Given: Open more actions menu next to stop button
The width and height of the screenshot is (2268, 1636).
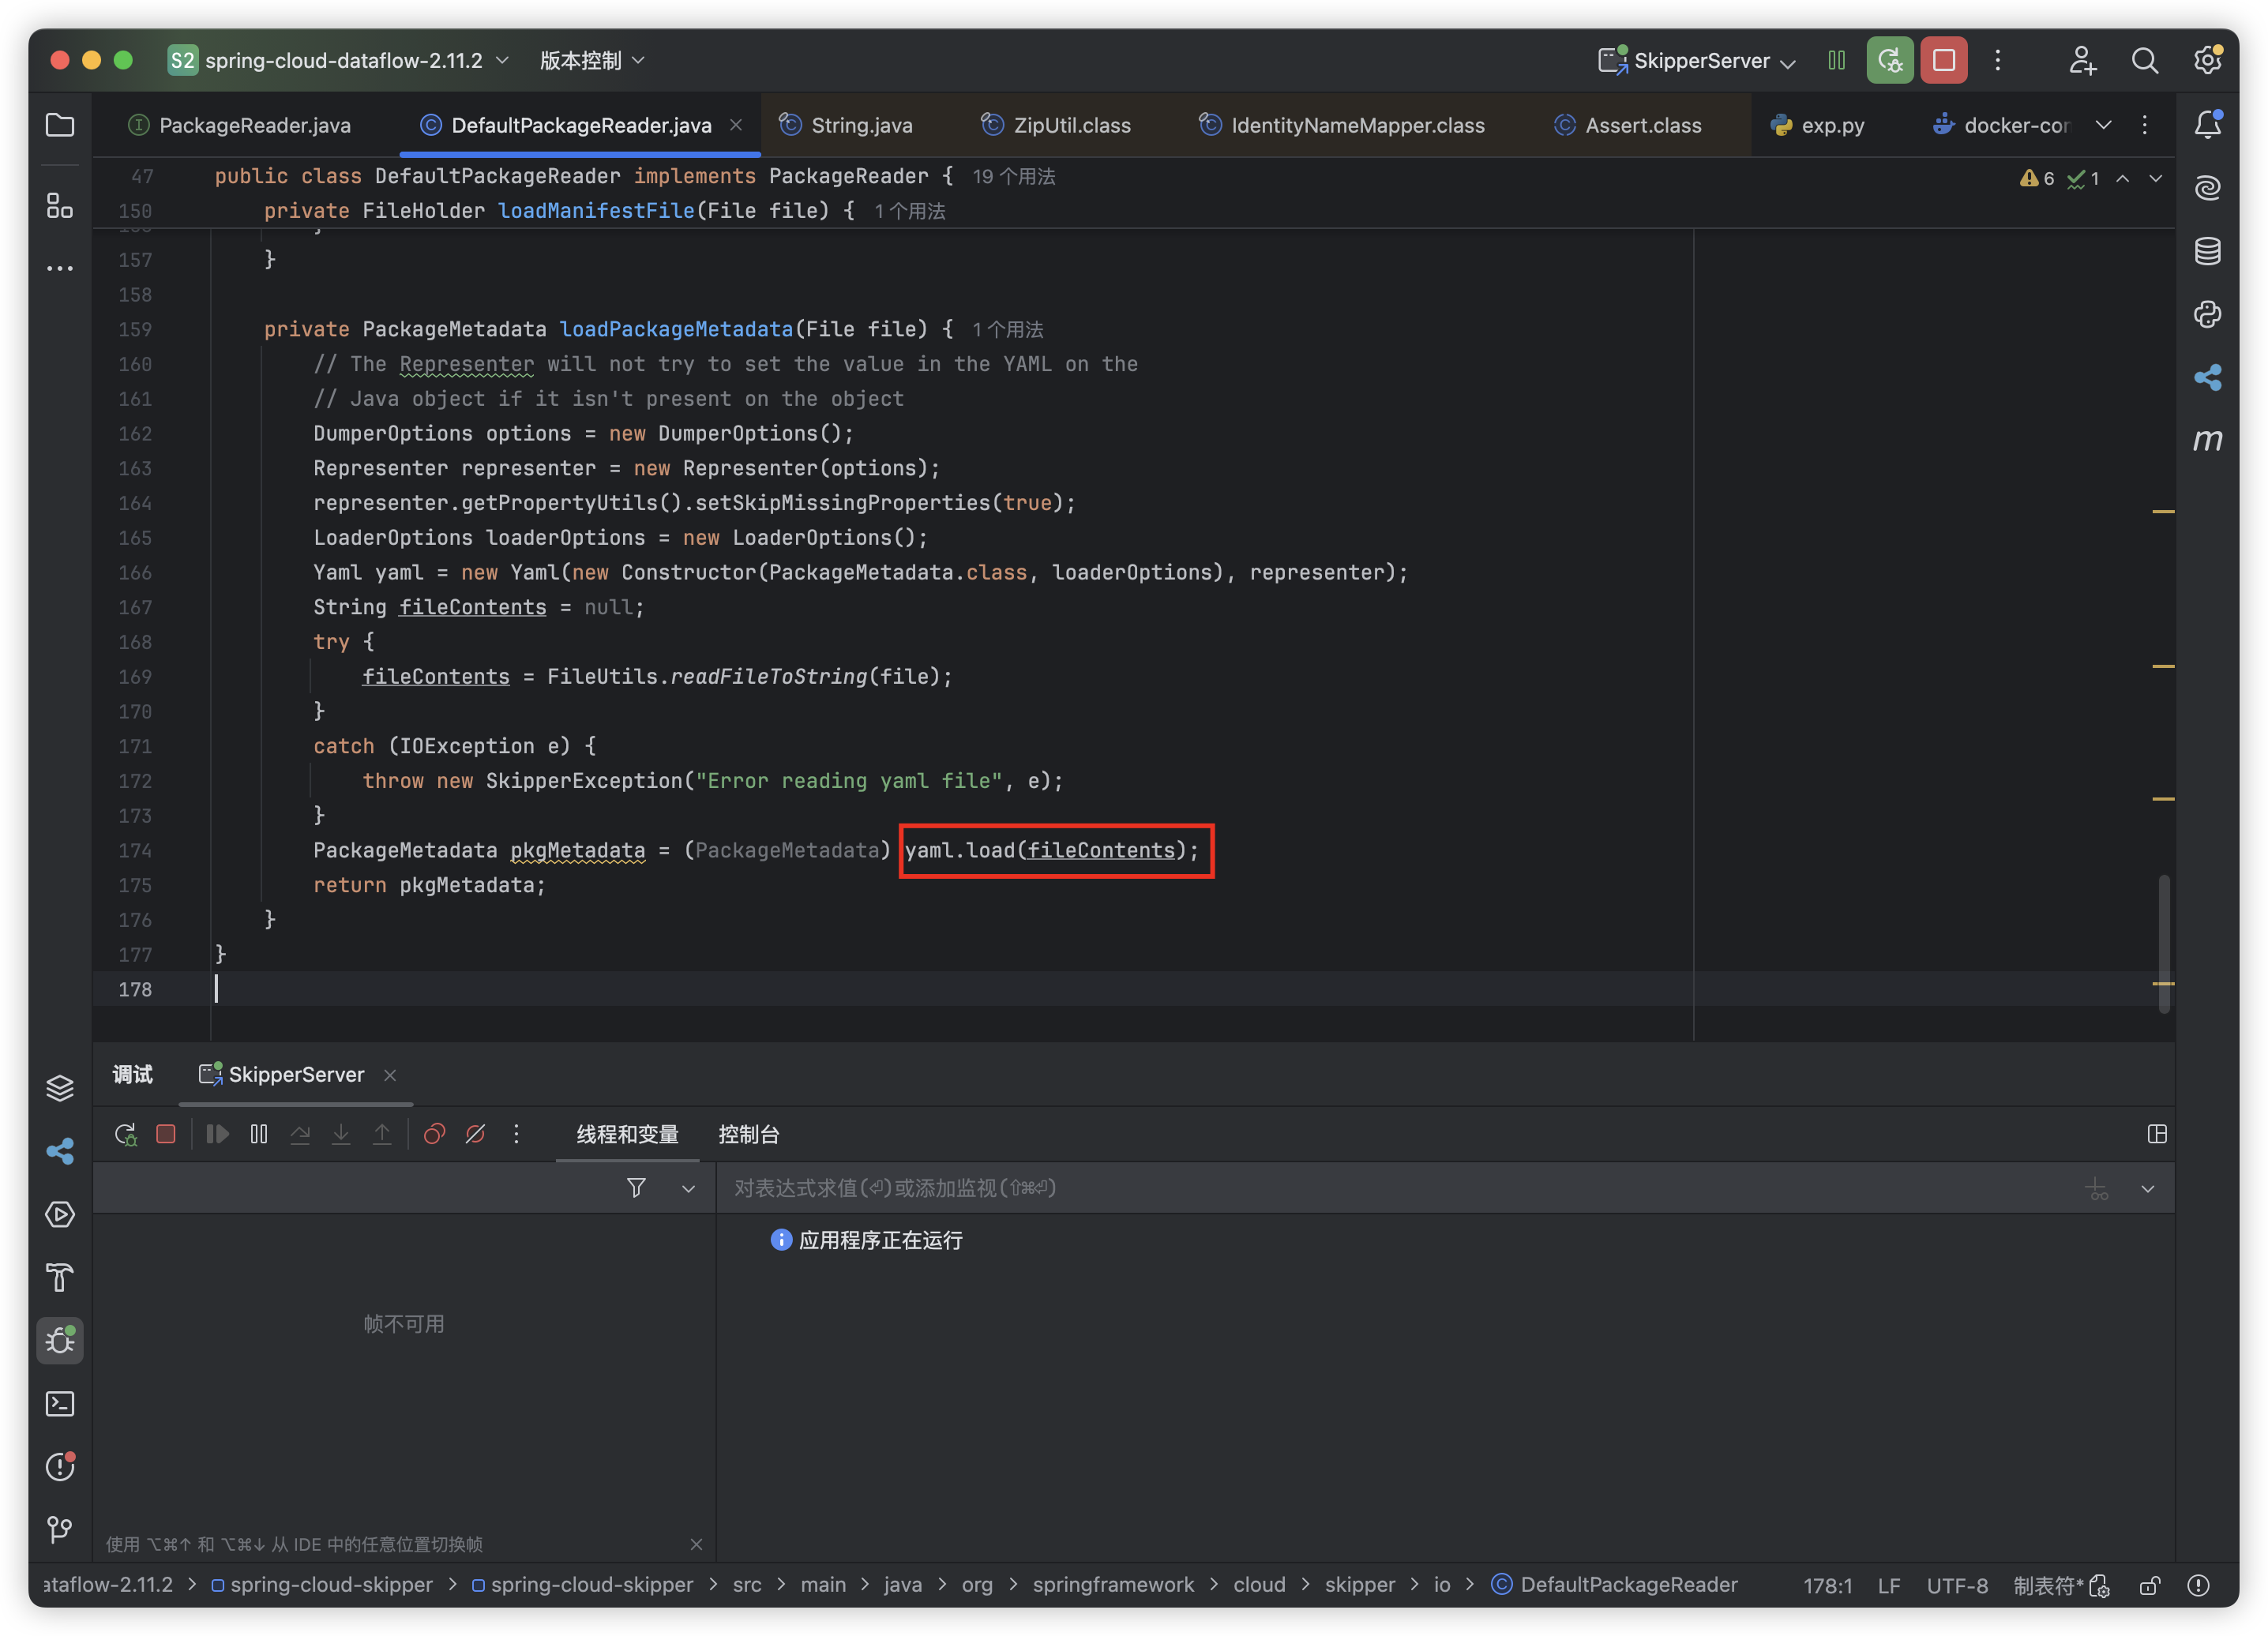Looking at the screenshot, I should [1997, 60].
